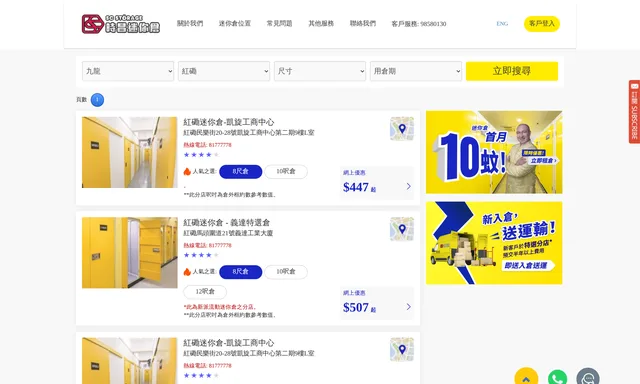Click address 紅磡馬頭圍道21號義達工業大廈
Screen dimensions: 640x384
228,233
